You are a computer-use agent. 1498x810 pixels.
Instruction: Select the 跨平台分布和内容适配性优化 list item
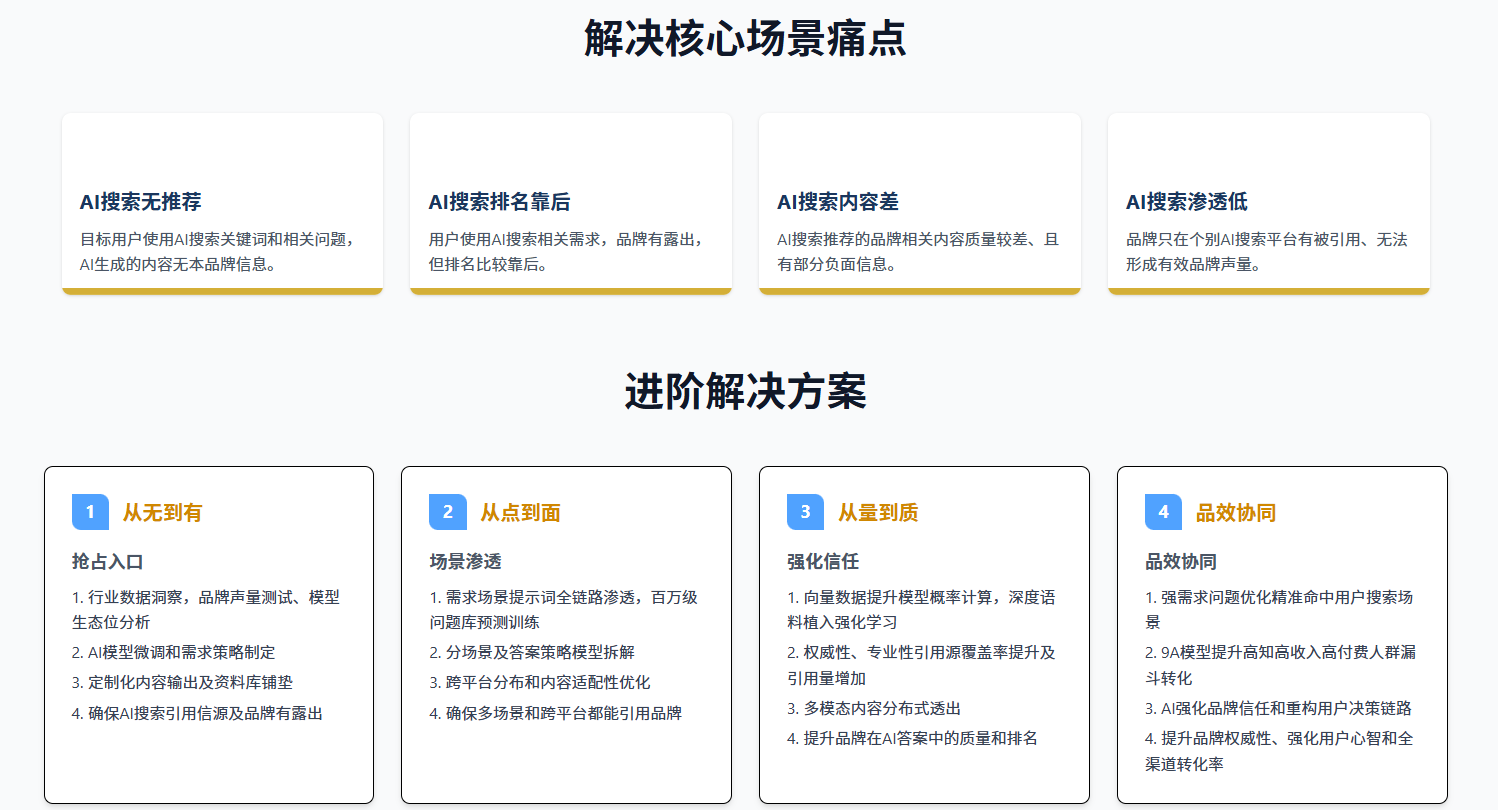pos(540,682)
